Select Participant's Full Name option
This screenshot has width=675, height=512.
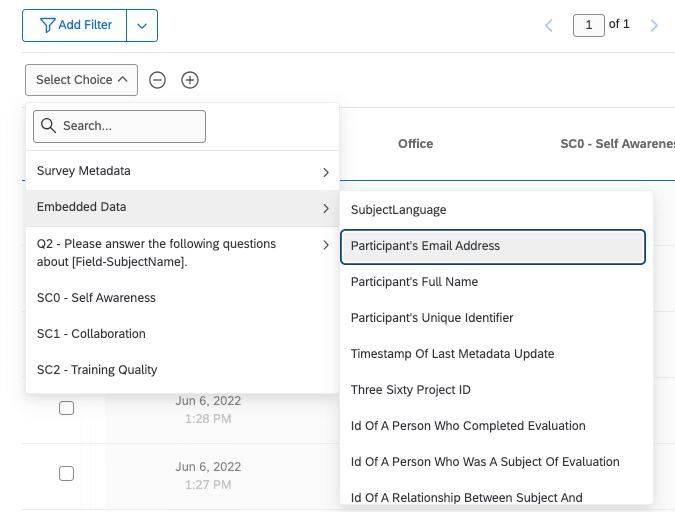pyautogui.click(x=414, y=282)
